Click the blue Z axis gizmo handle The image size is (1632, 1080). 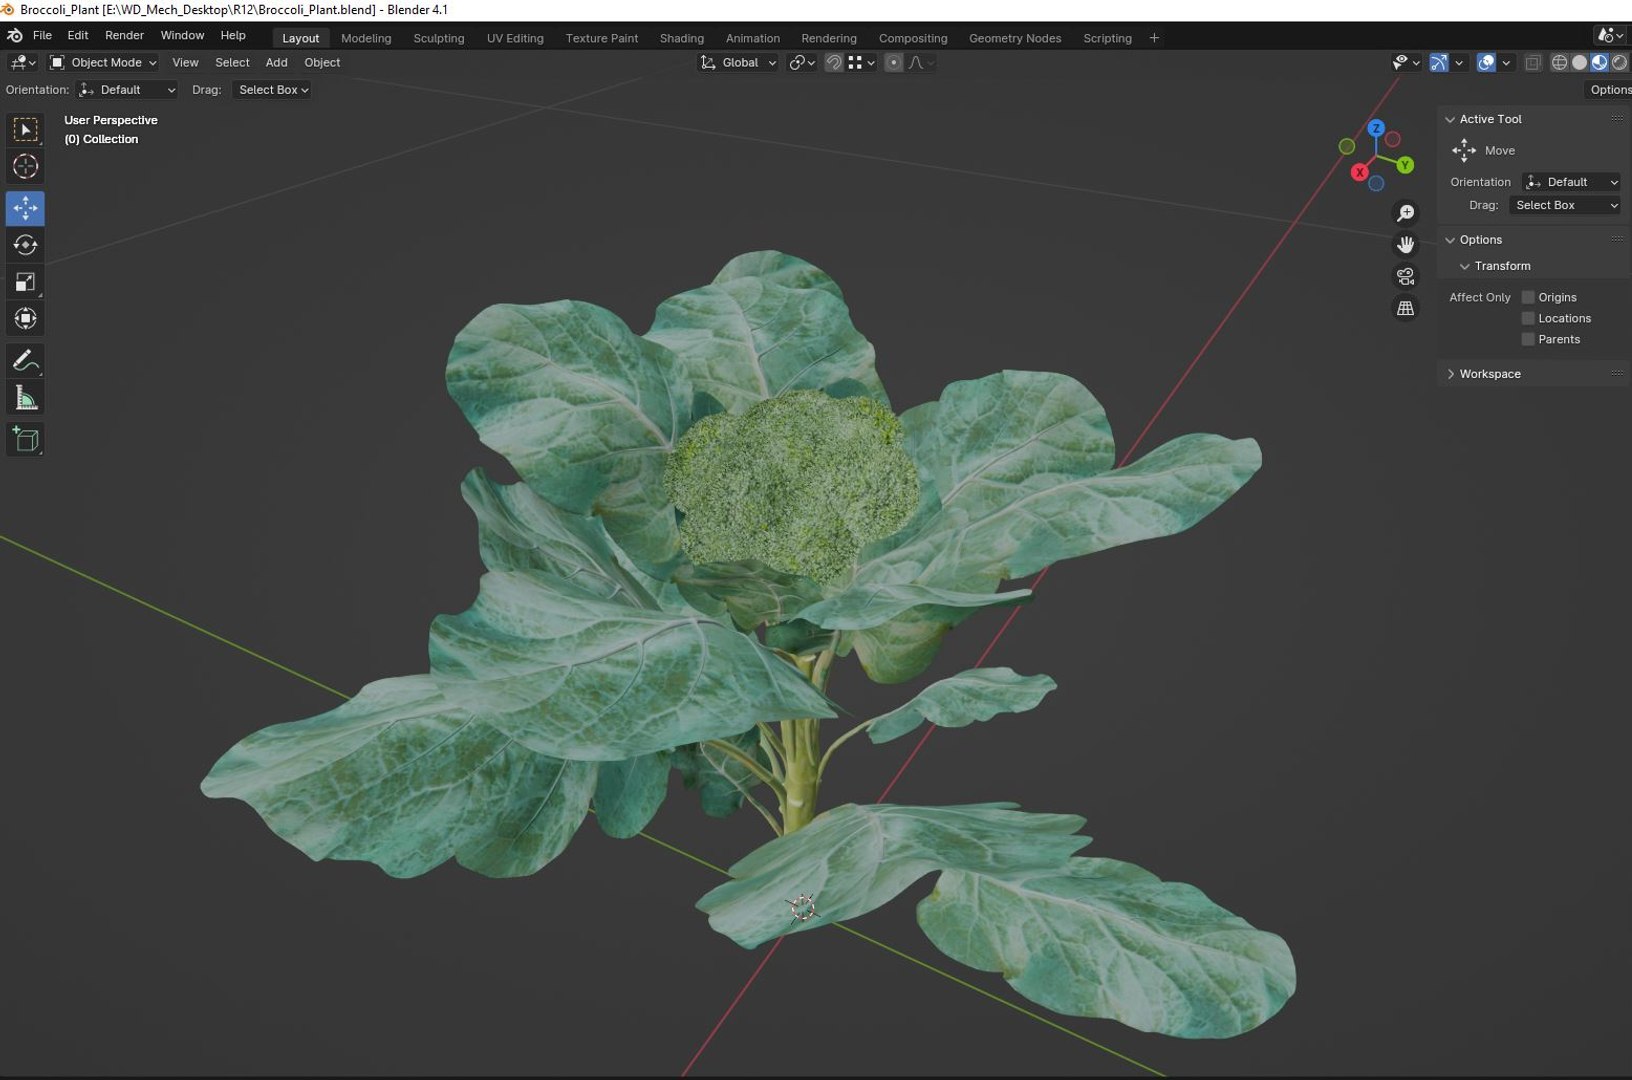point(1376,128)
